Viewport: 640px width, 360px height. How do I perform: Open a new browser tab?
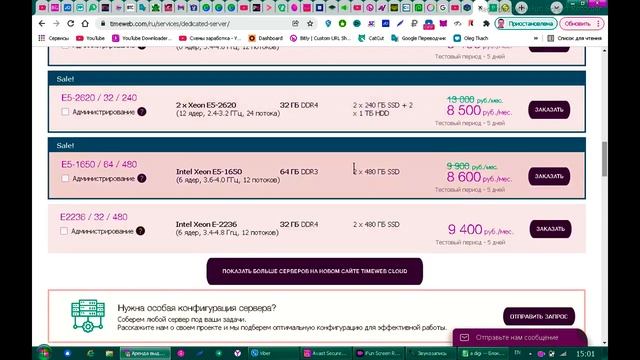pyautogui.click(x=521, y=7)
